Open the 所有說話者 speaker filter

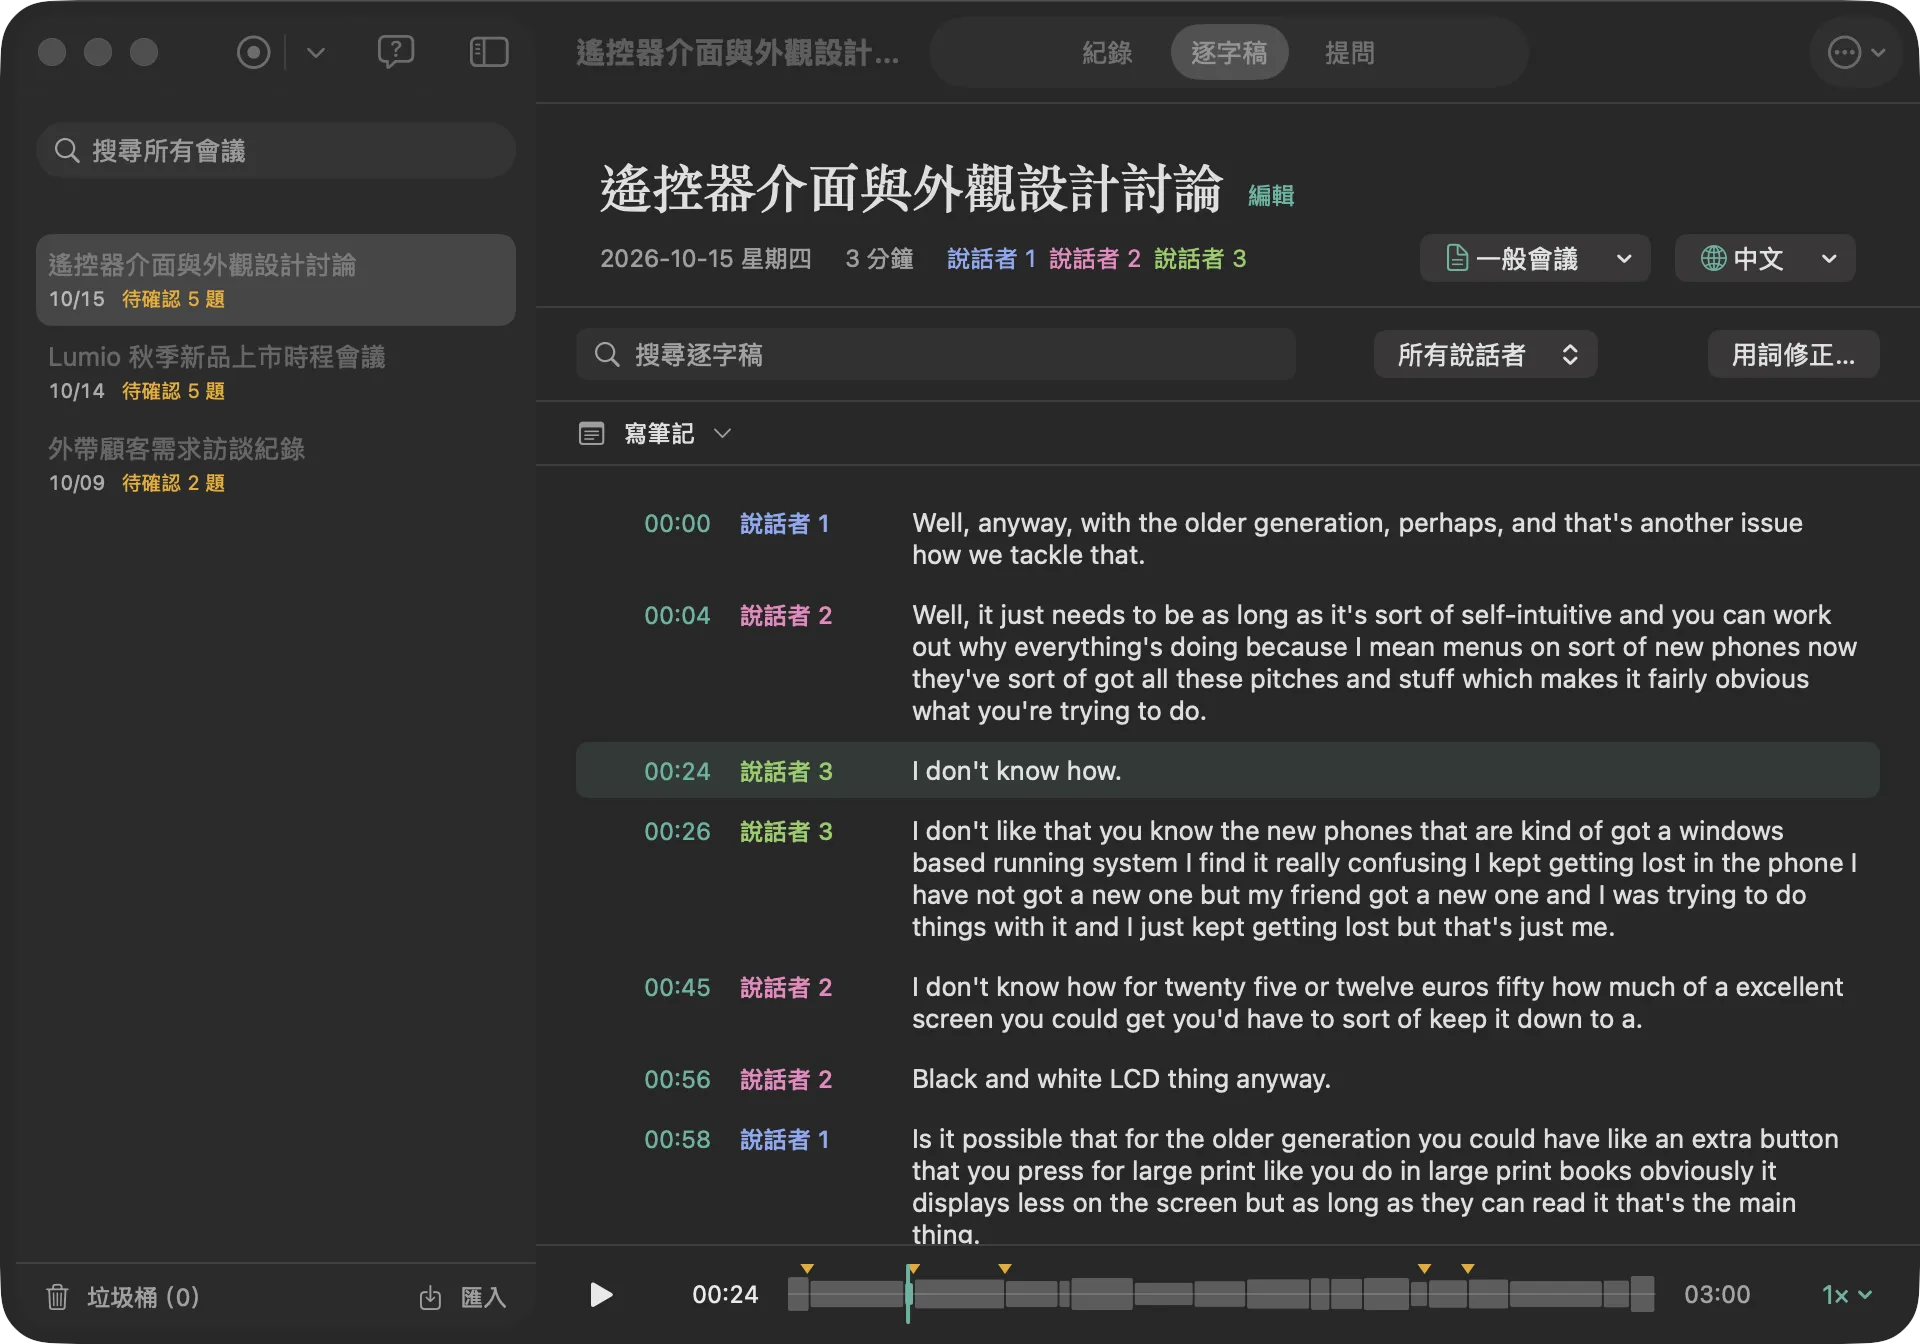pyautogui.click(x=1485, y=355)
